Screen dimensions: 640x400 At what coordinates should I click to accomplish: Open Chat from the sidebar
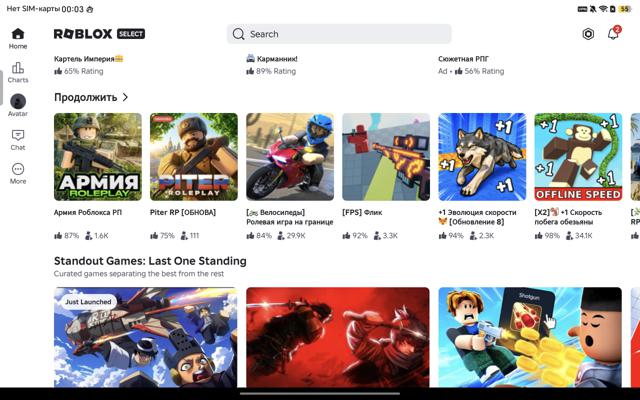click(18, 140)
